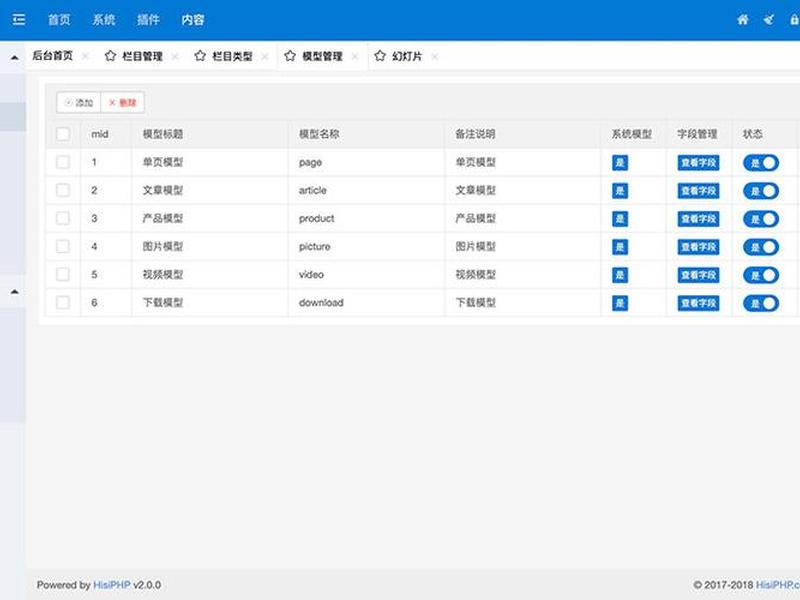This screenshot has width=800, height=600.
Task: Click 查看字段 for the page model
Action: 698,163
